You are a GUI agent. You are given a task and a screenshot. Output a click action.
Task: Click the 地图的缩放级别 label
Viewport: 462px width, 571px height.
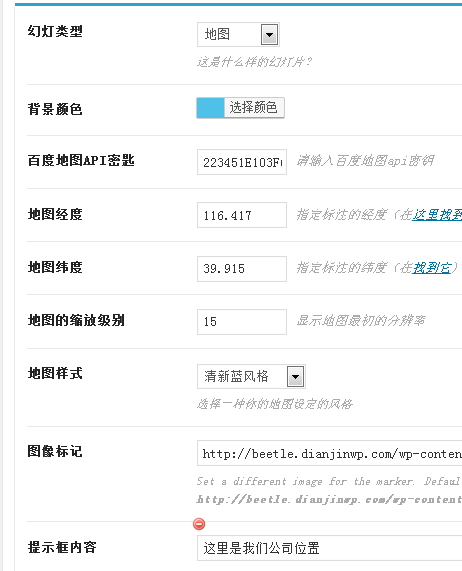(76, 320)
